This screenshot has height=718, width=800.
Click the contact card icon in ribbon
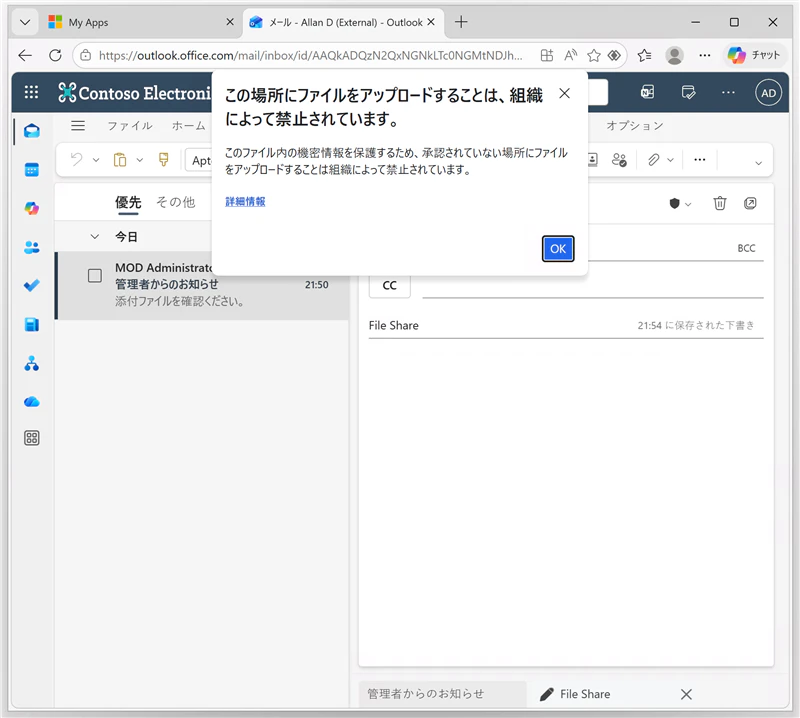point(592,160)
